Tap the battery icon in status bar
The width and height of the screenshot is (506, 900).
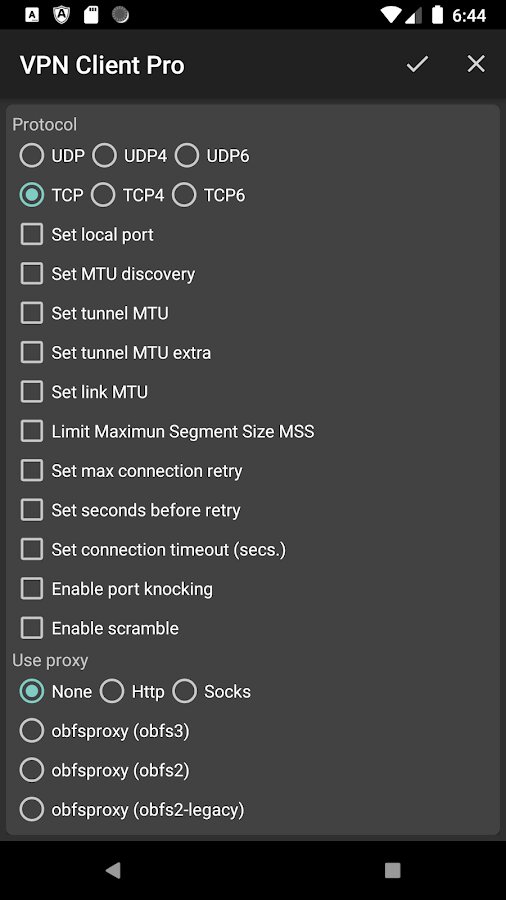[437, 15]
